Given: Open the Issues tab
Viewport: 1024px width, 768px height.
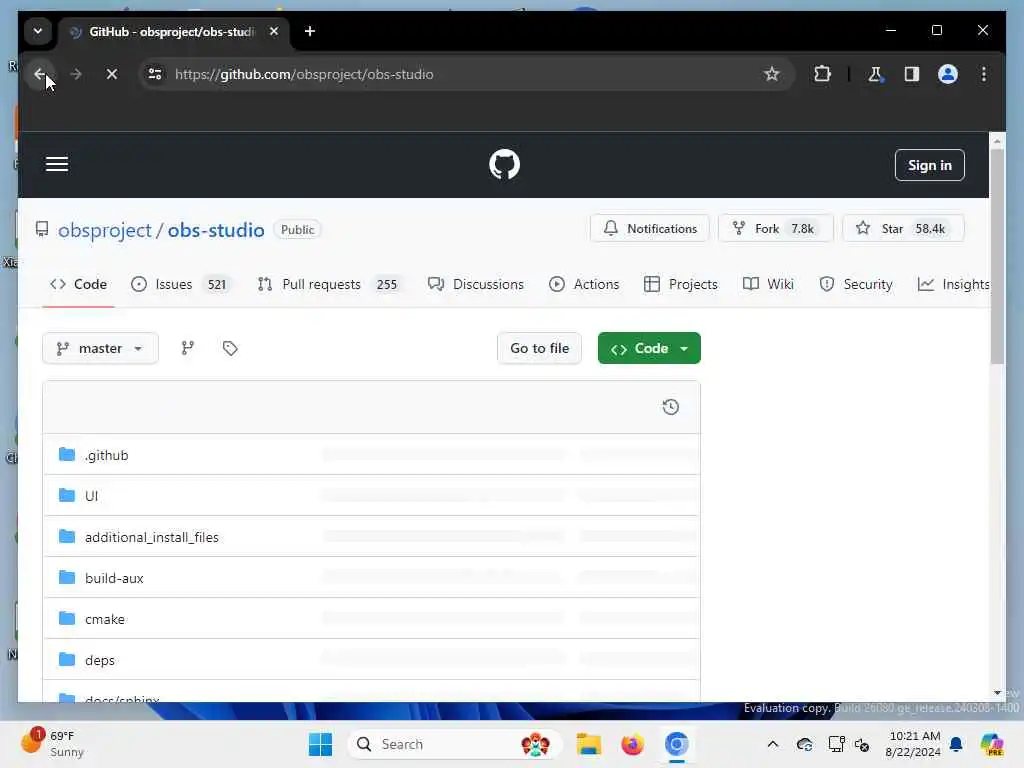Looking at the screenshot, I should pyautogui.click(x=181, y=284).
